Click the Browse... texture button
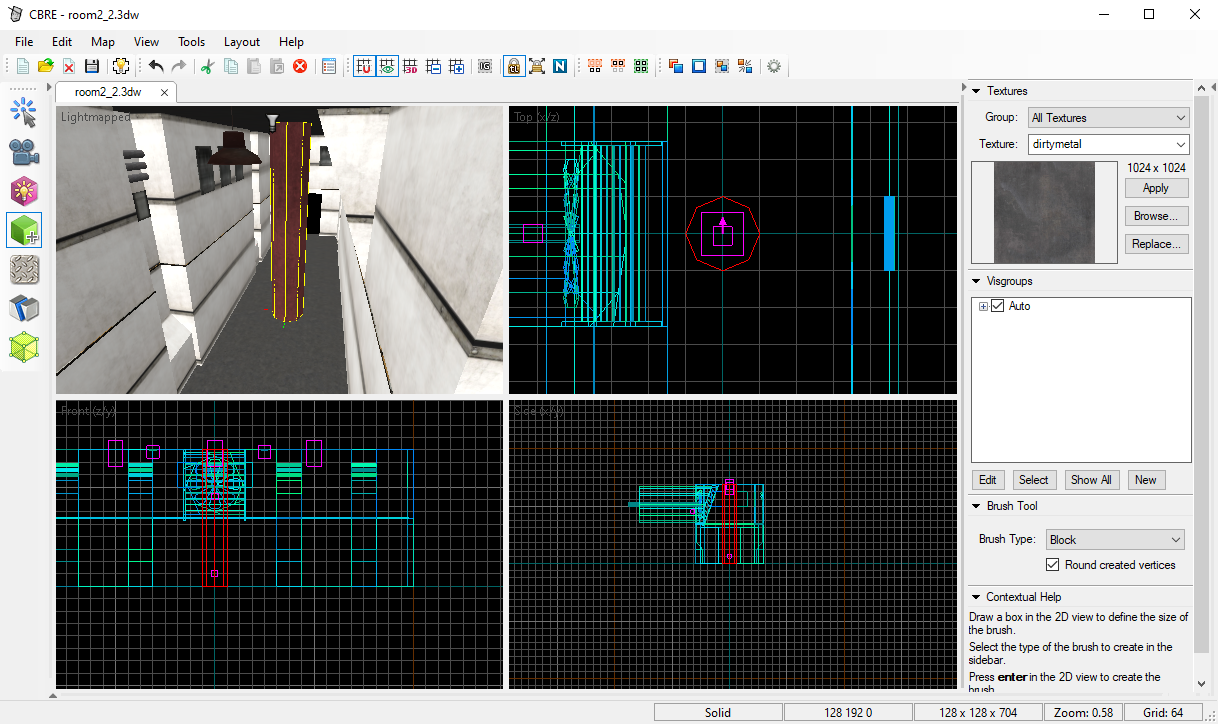1218x724 pixels. (x=1156, y=216)
